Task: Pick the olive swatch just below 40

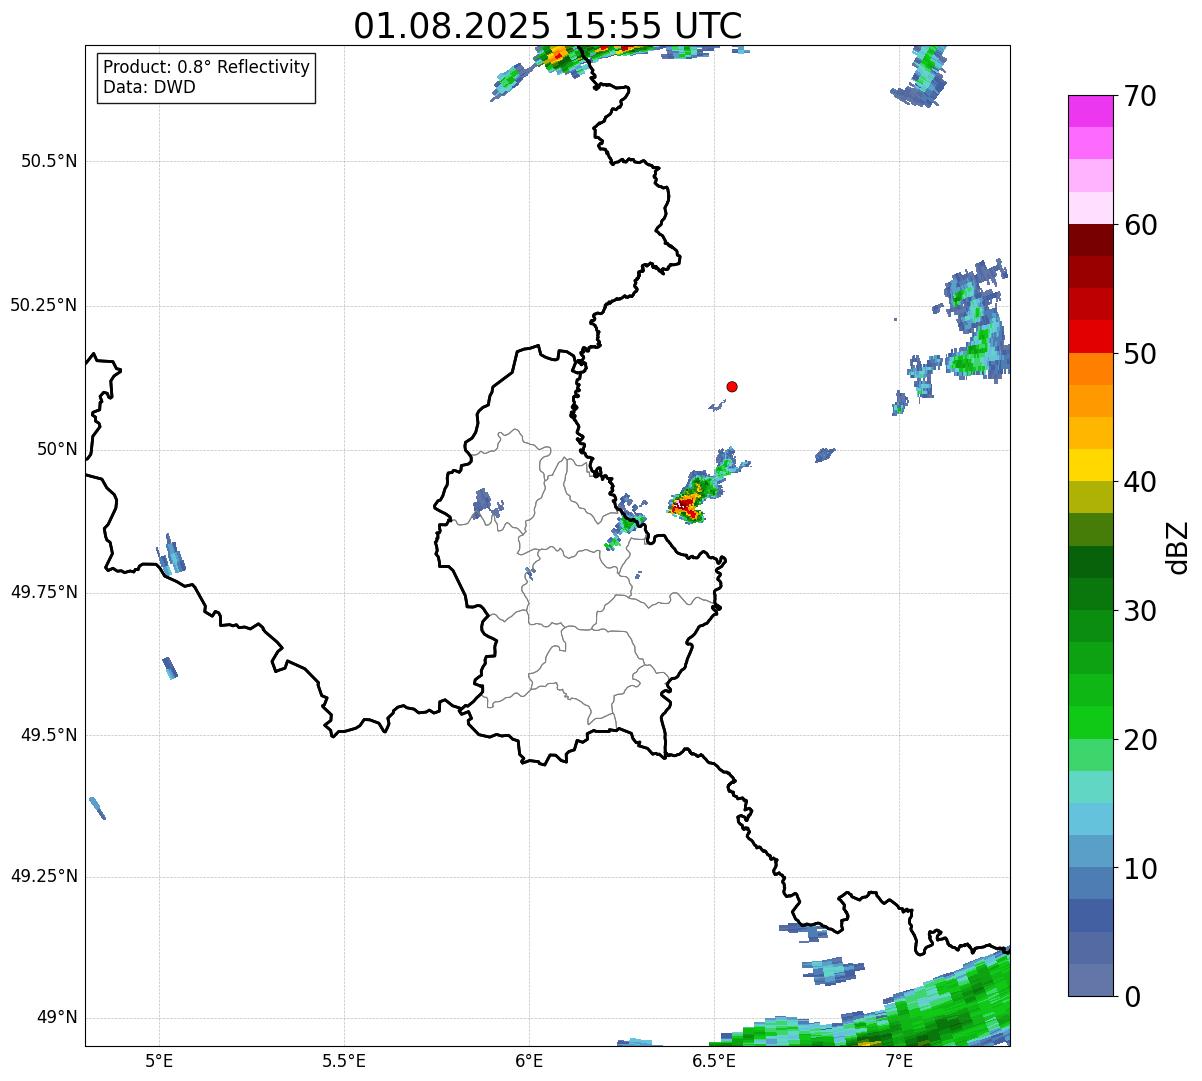Action: (1090, 497)
